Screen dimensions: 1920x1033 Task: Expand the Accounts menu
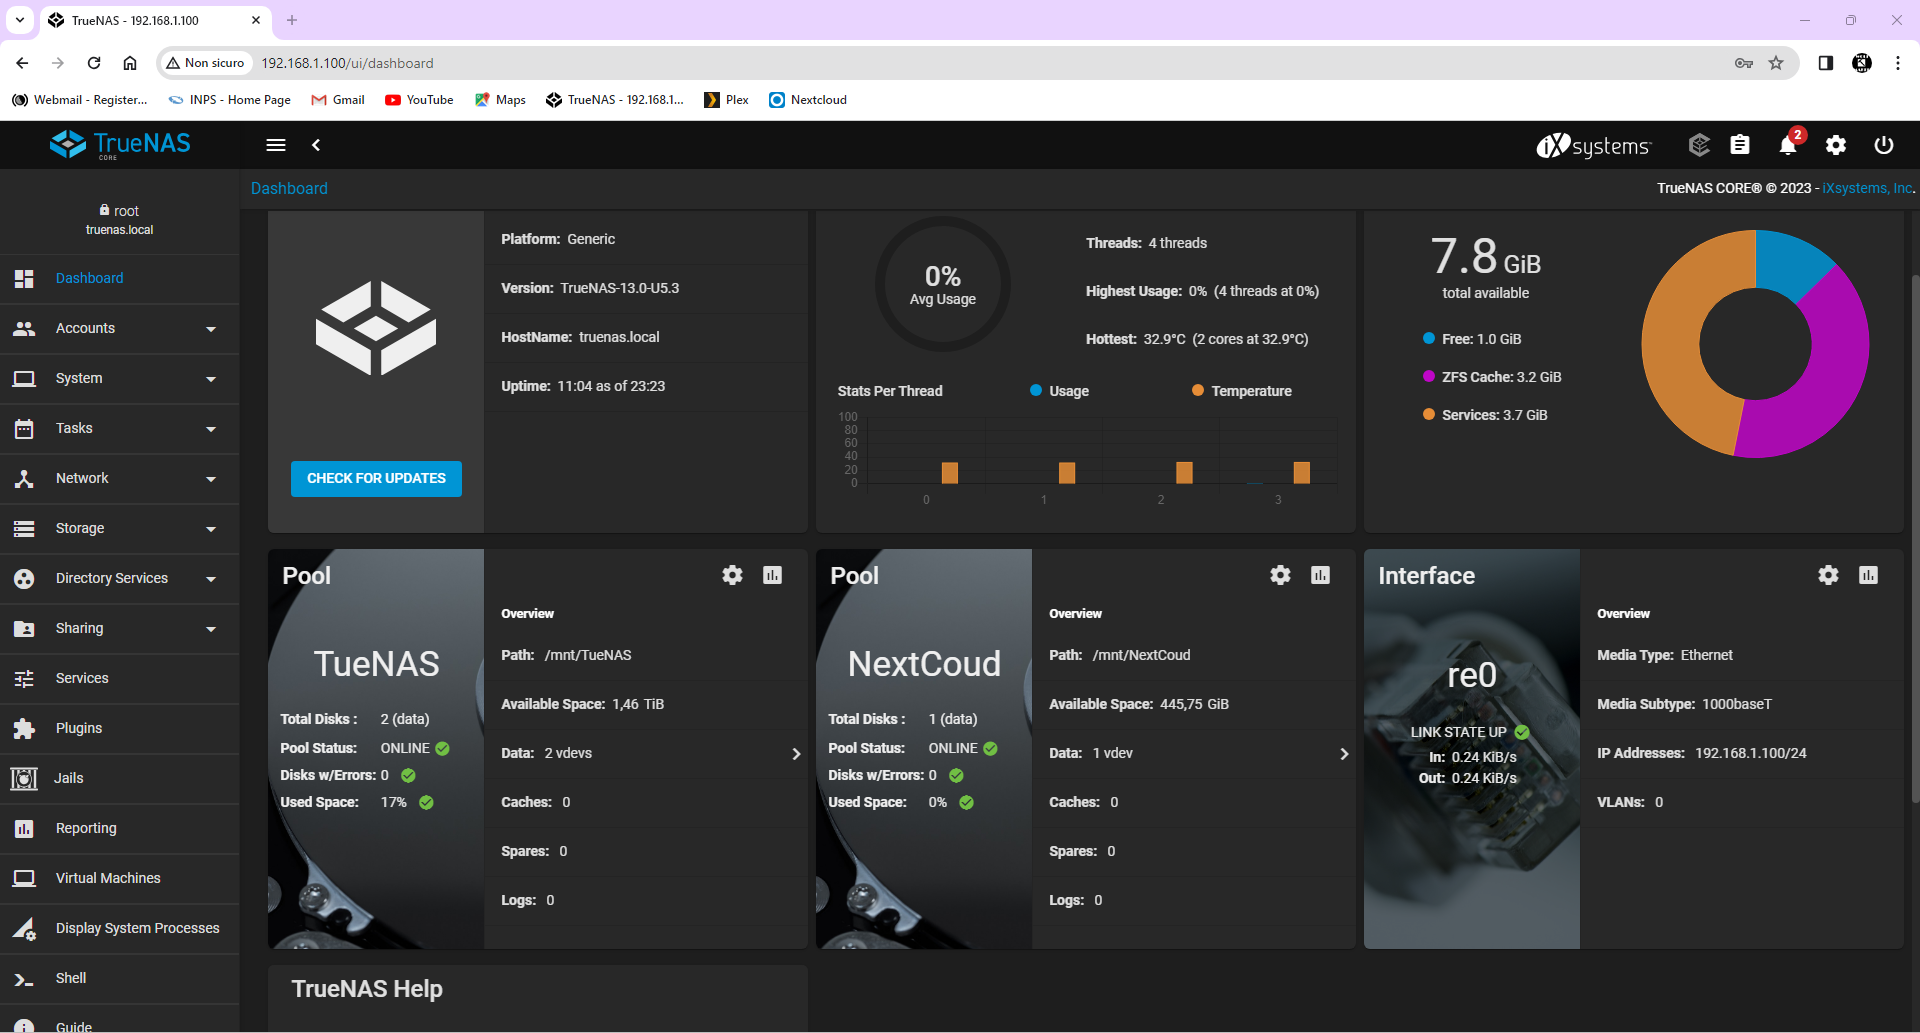coord(120,329)
